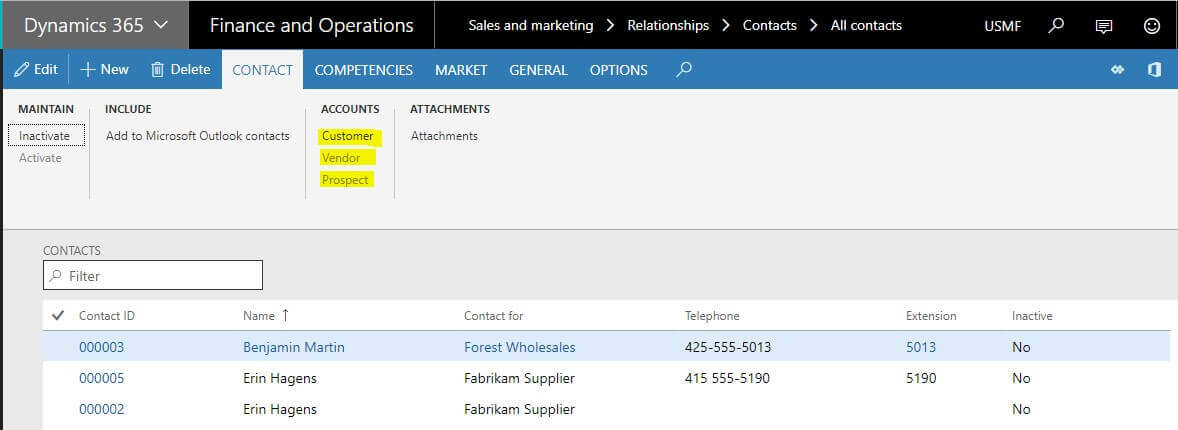Click the Extension column header
Screen dimensions: 1178x430
pyautogui.click(x=931, y=316)
